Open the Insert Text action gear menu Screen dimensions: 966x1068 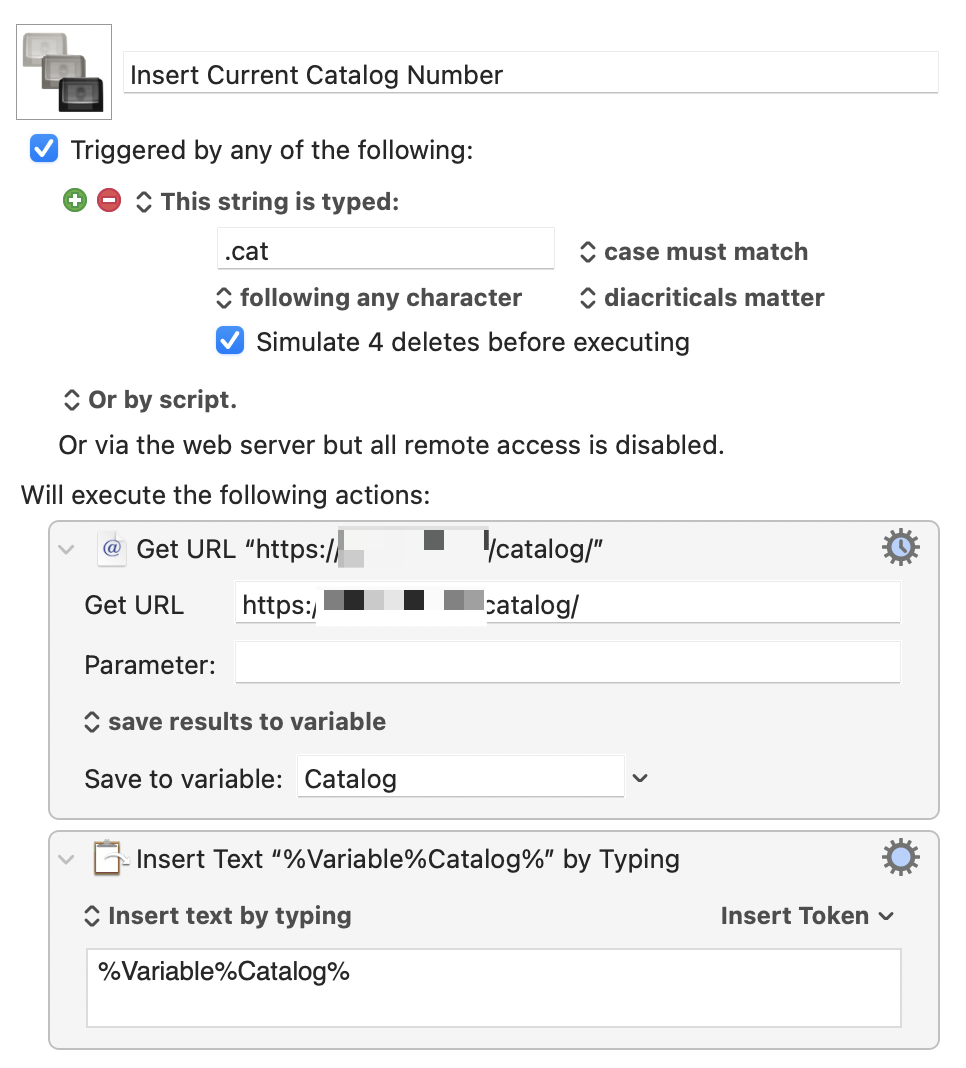tap(900, 858)
